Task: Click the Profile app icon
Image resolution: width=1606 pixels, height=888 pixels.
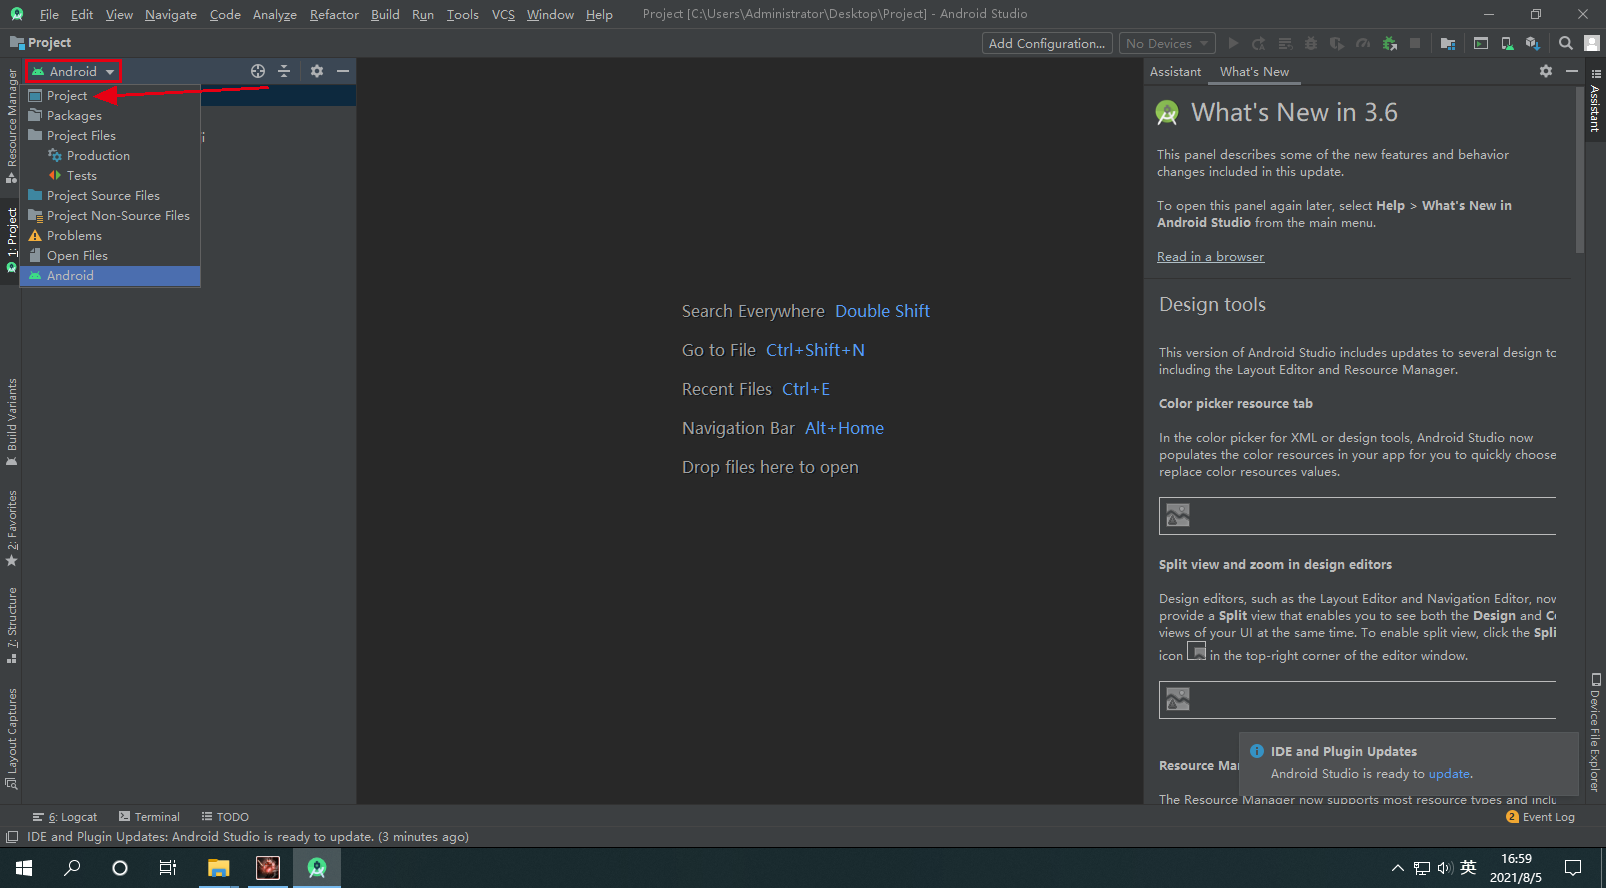Action: pyautogui.click(x=1363, y=43)
